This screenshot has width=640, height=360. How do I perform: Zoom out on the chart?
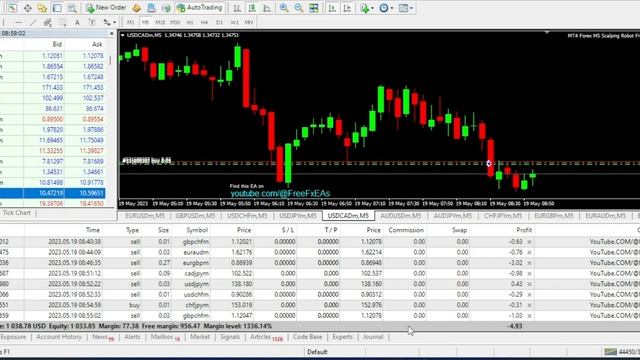[x=299, y=8]
